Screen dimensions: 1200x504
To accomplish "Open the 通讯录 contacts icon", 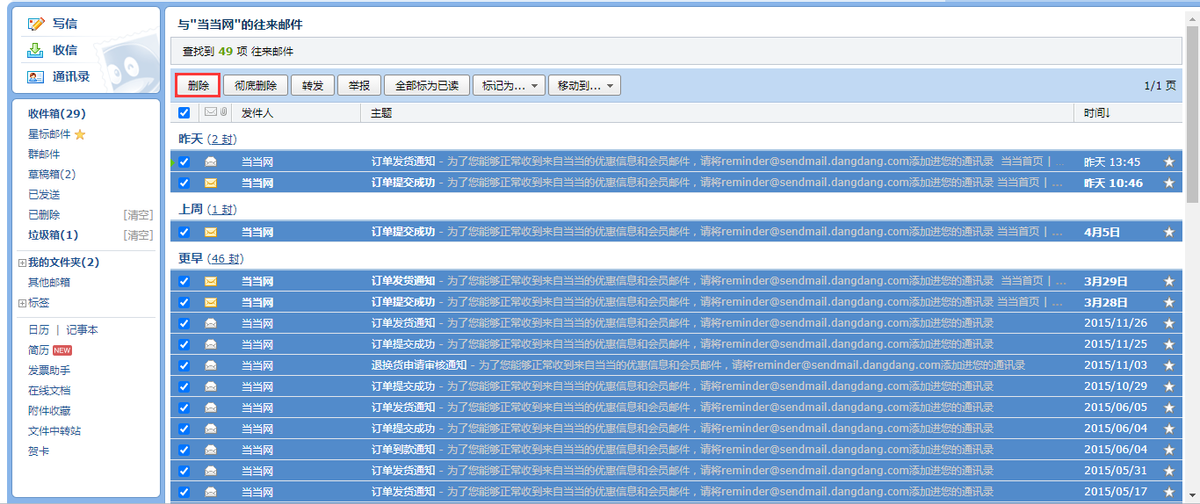I will click(36, 76).
